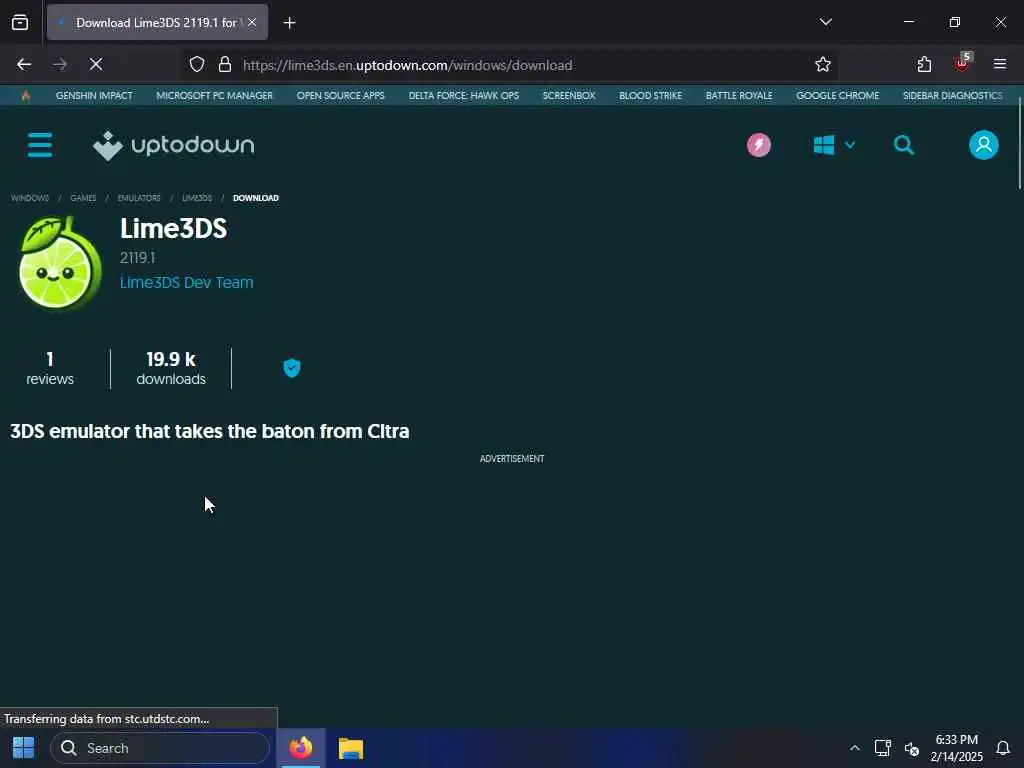
Task: Open the clock showing 6:33 PM
Action: pos(957,748)
